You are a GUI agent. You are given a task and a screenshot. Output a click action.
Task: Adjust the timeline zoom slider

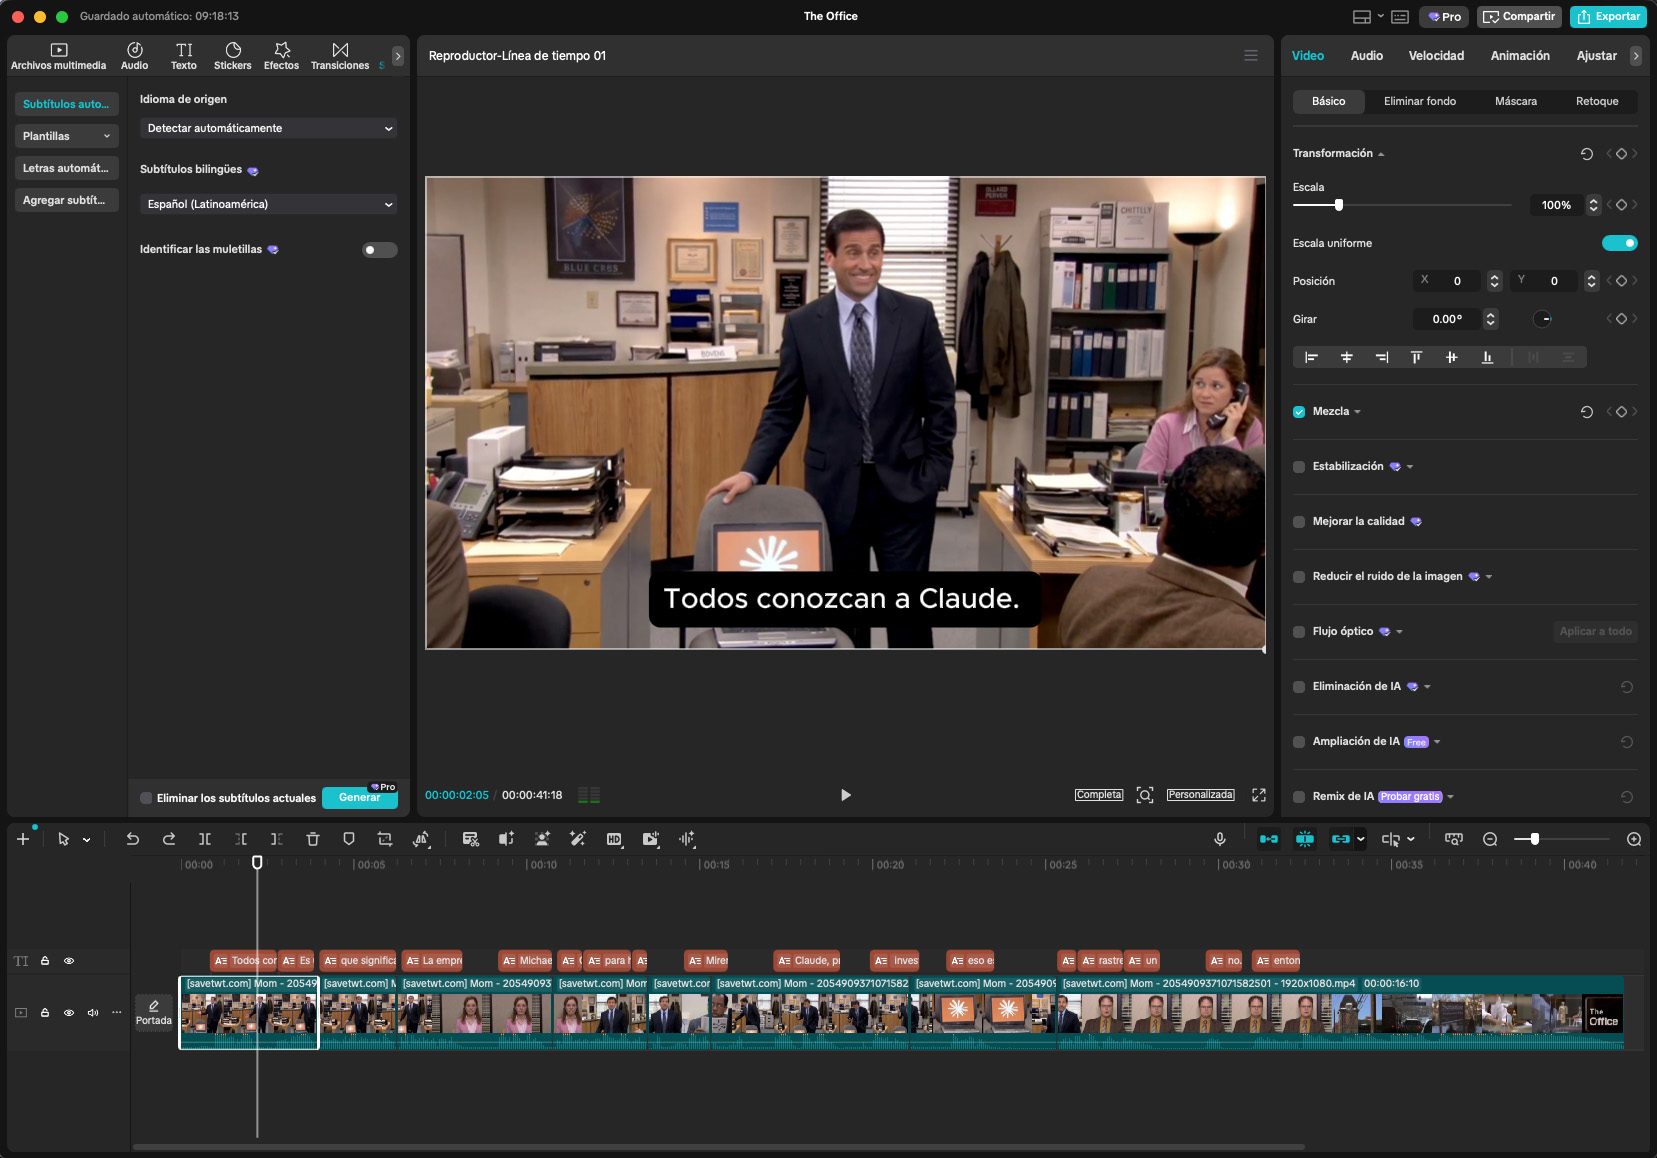pos(1534,839)
